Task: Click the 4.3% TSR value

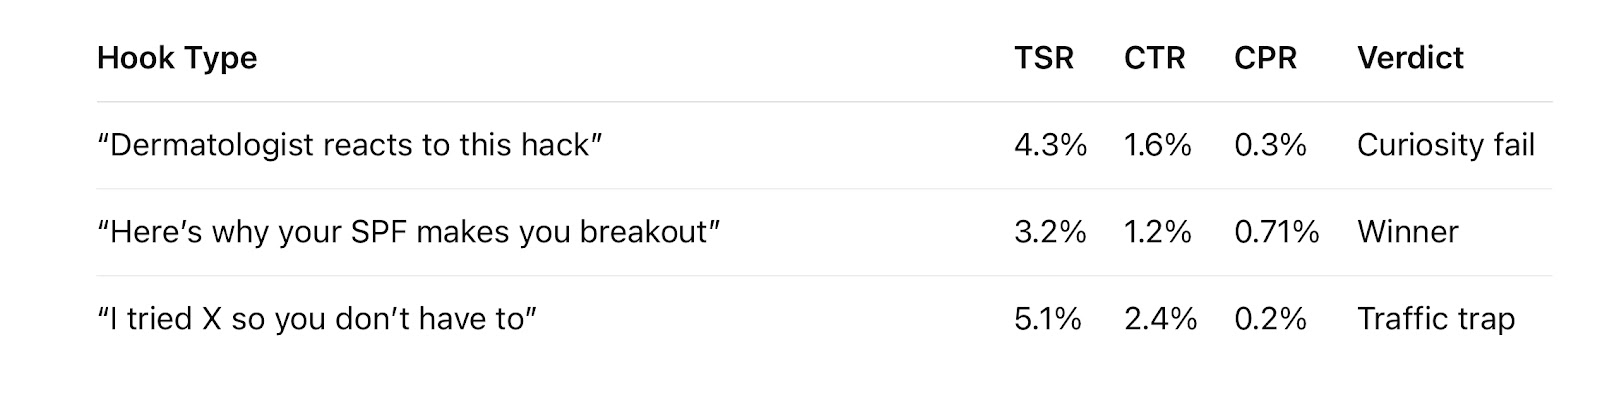Action: click(1050, 146)
